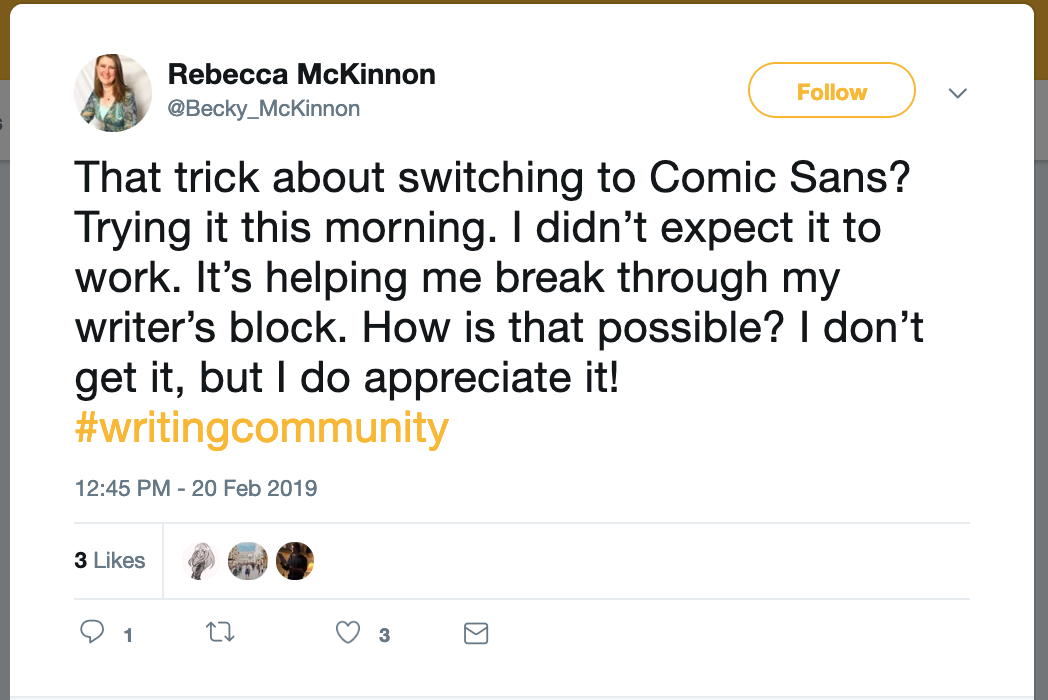Retweet this tweet using the retweet icon
1048x700 pixels.
coord(219,633)
